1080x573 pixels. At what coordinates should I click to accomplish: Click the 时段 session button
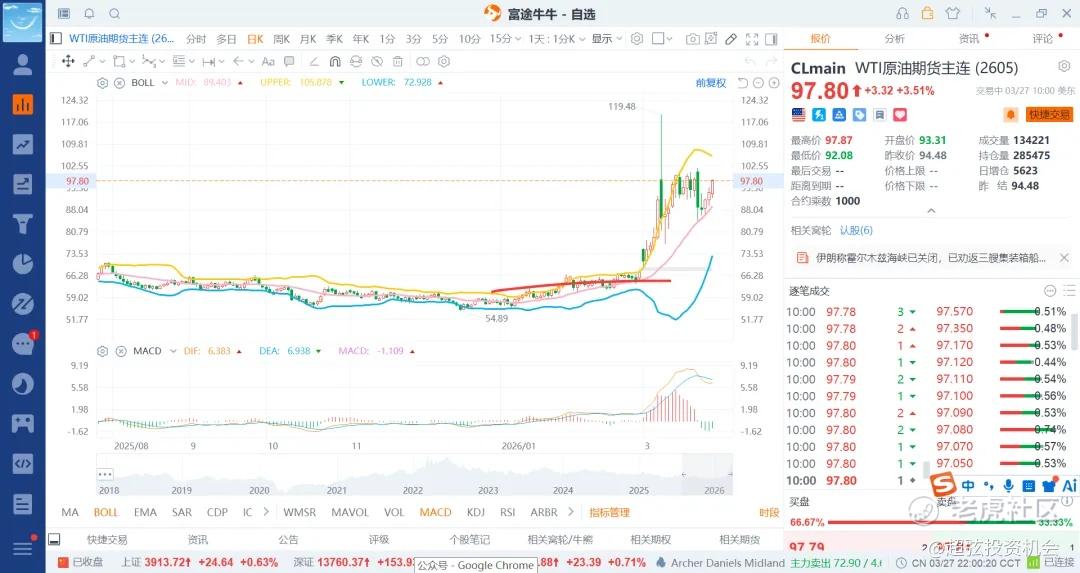tap(769, 512)
